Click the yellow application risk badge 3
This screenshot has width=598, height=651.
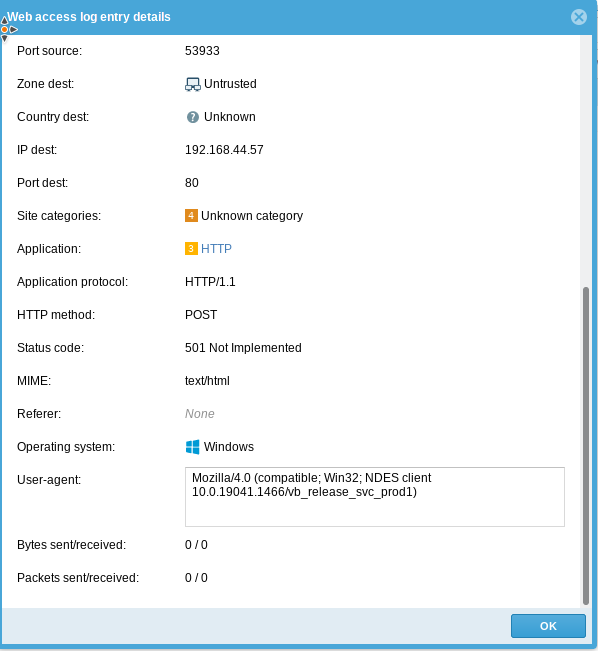191,249
